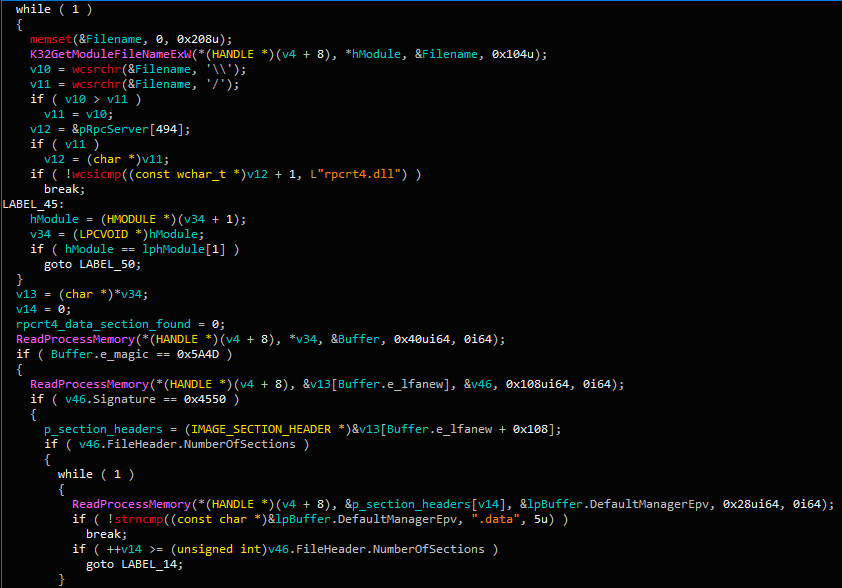842x588 pixels.
Task: Select the rpcrt4_data_section_found variable
Action: pos(103,325)
